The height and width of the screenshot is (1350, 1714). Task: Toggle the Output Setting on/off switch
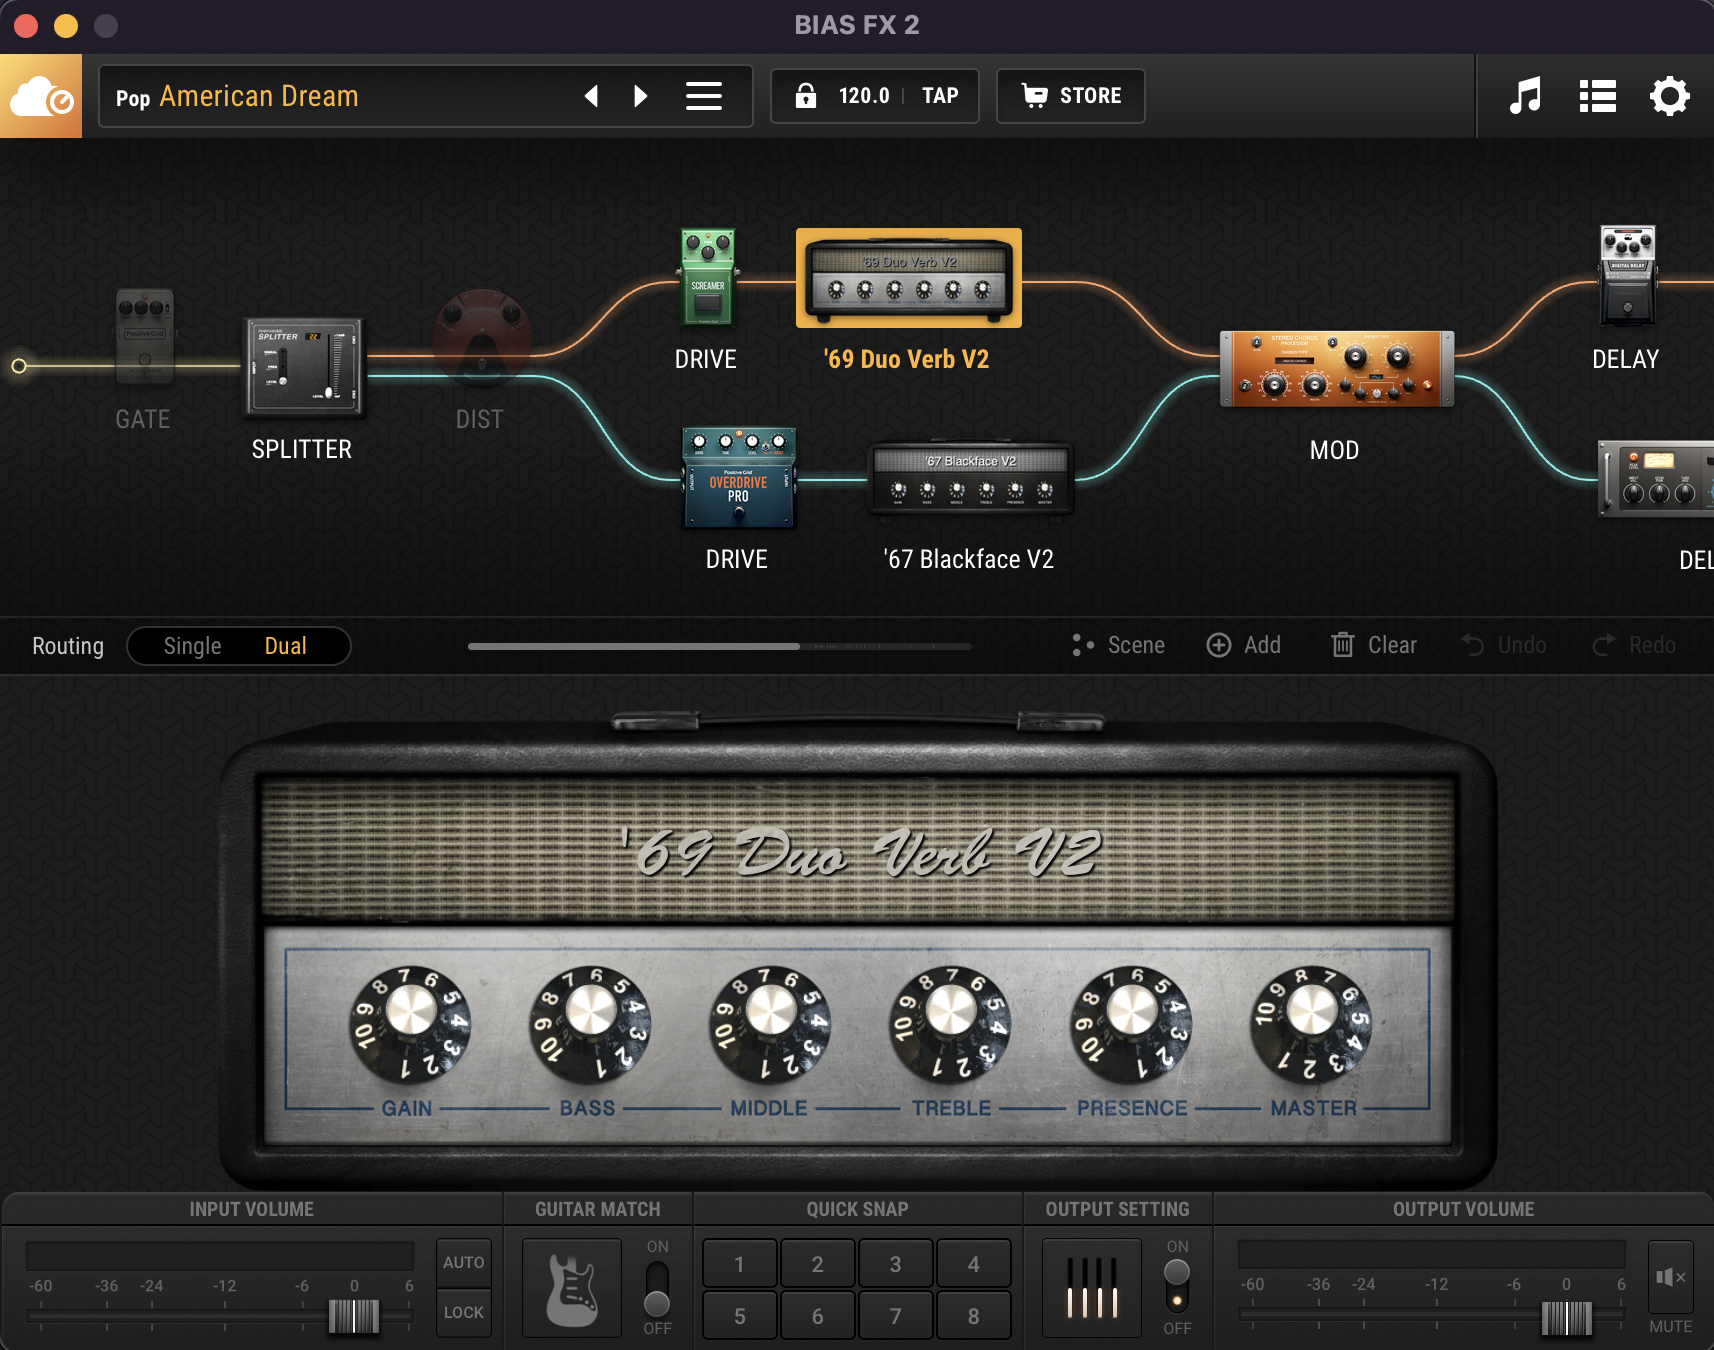coord(1177,1287)
